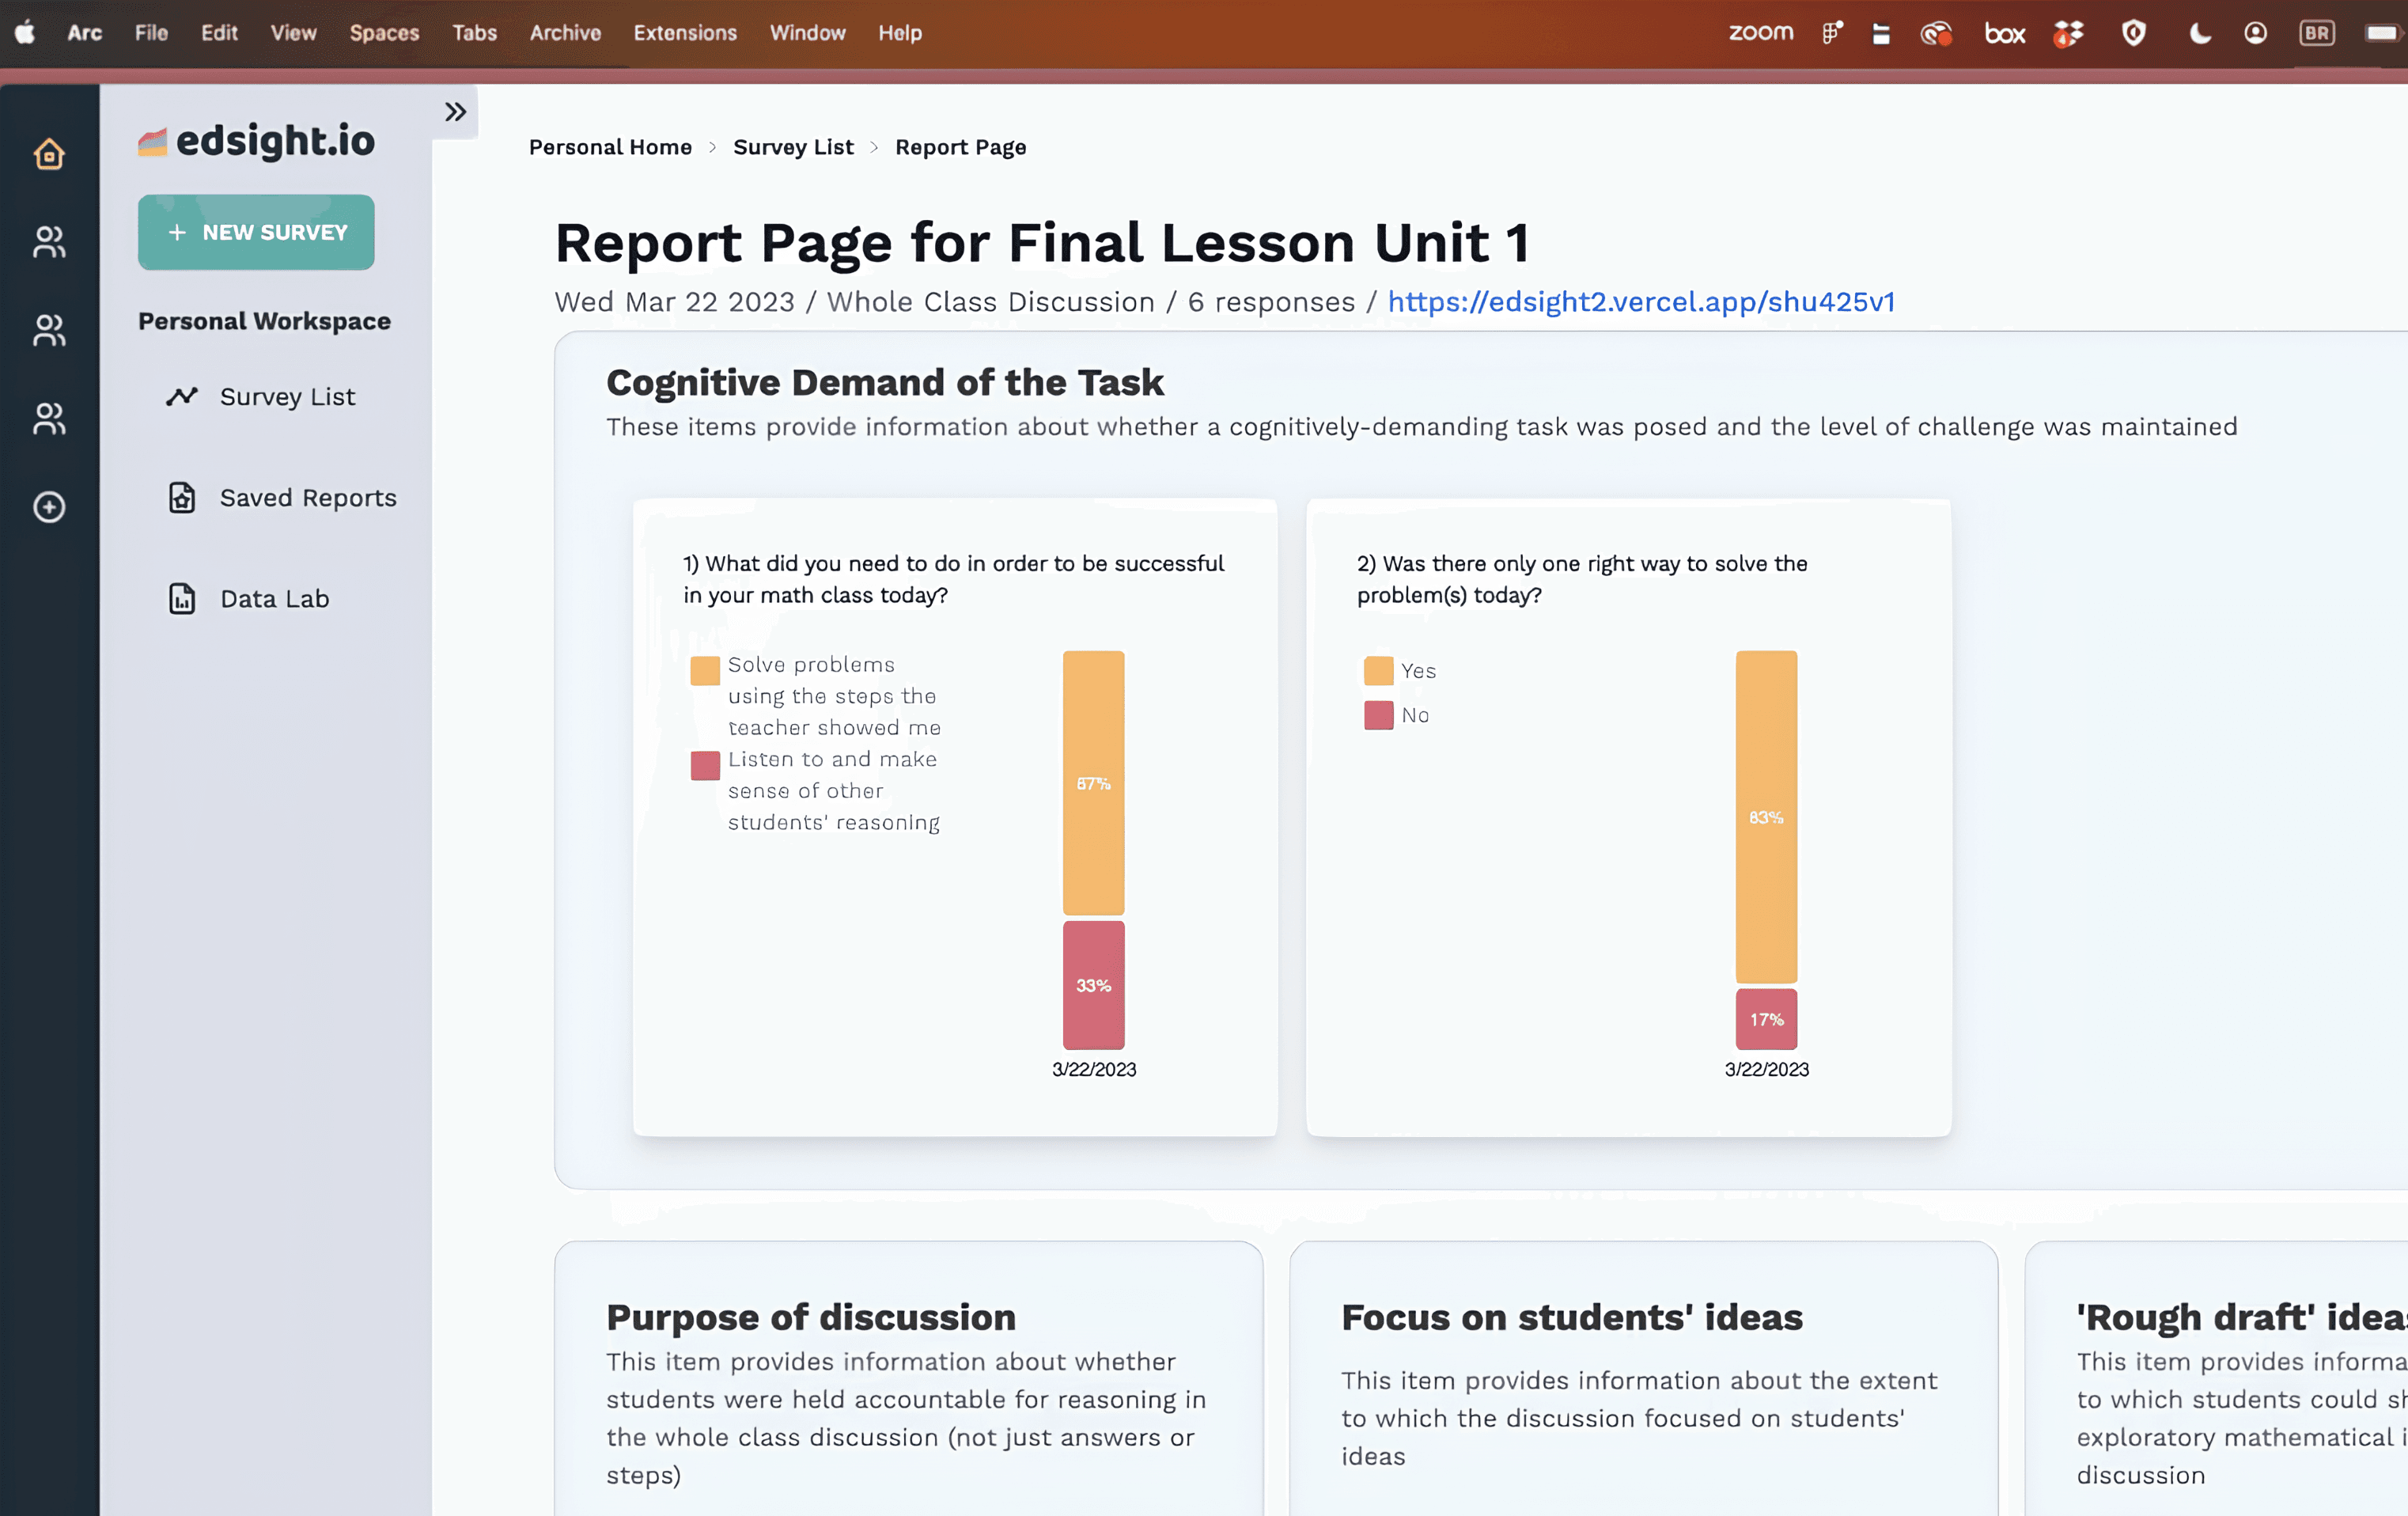Click the red No legend swatch
The image size is (2408, 1516).
click(1378, 715)
